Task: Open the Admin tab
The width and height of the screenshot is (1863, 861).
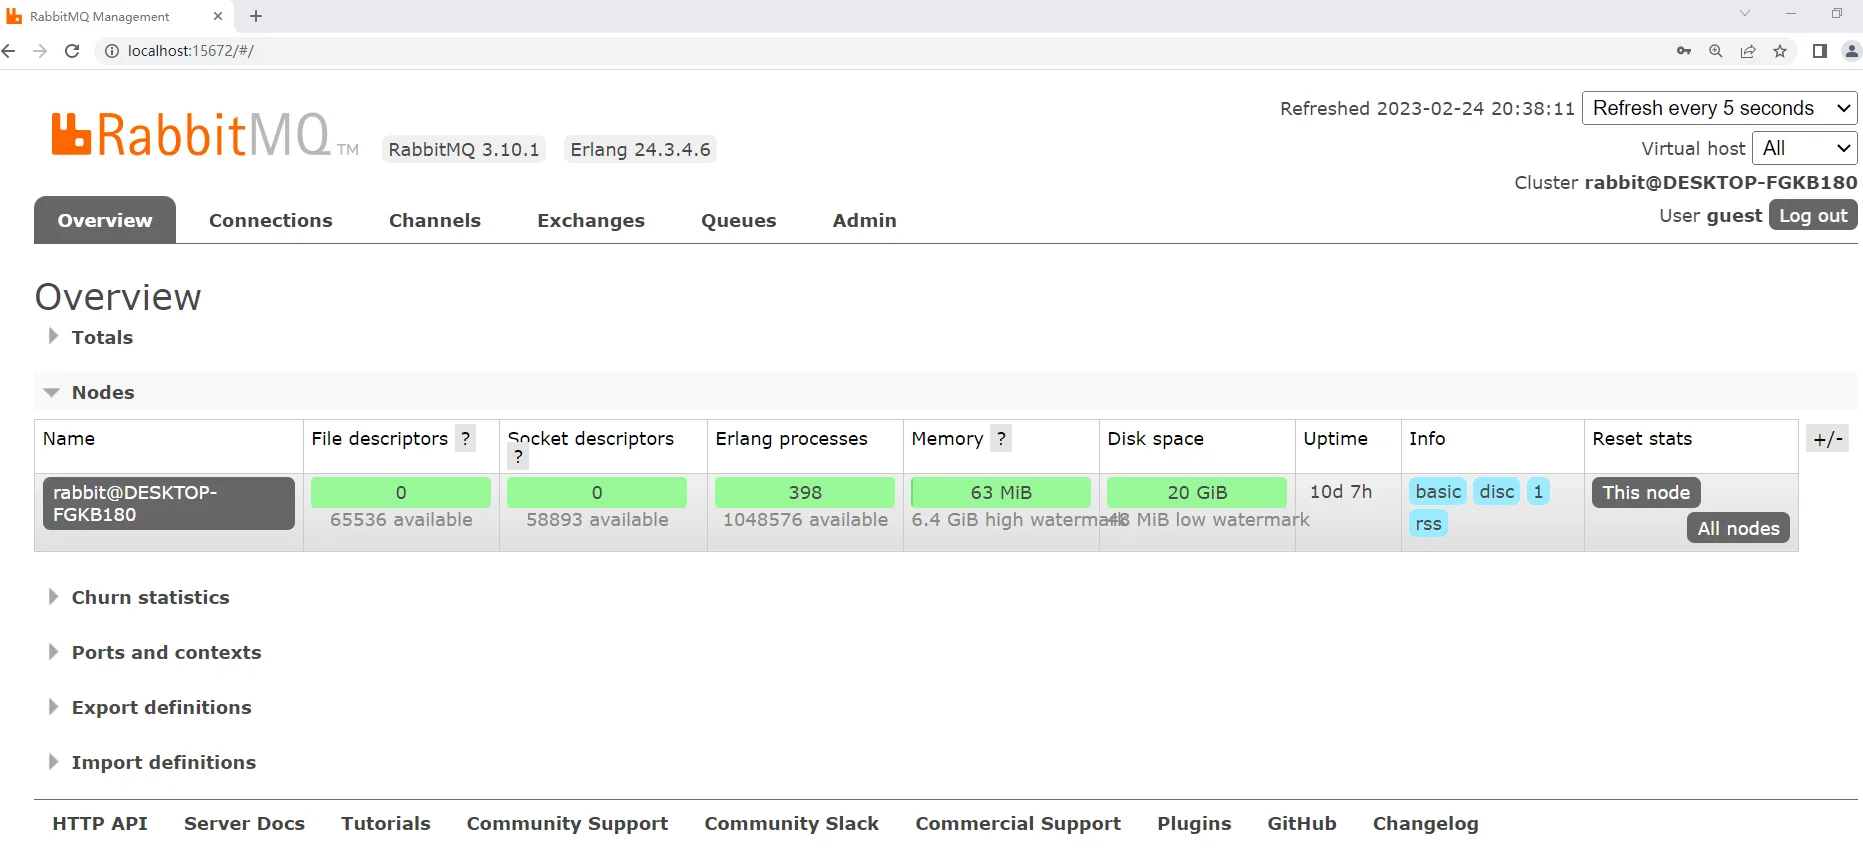Action: click(x=865, y=220)
